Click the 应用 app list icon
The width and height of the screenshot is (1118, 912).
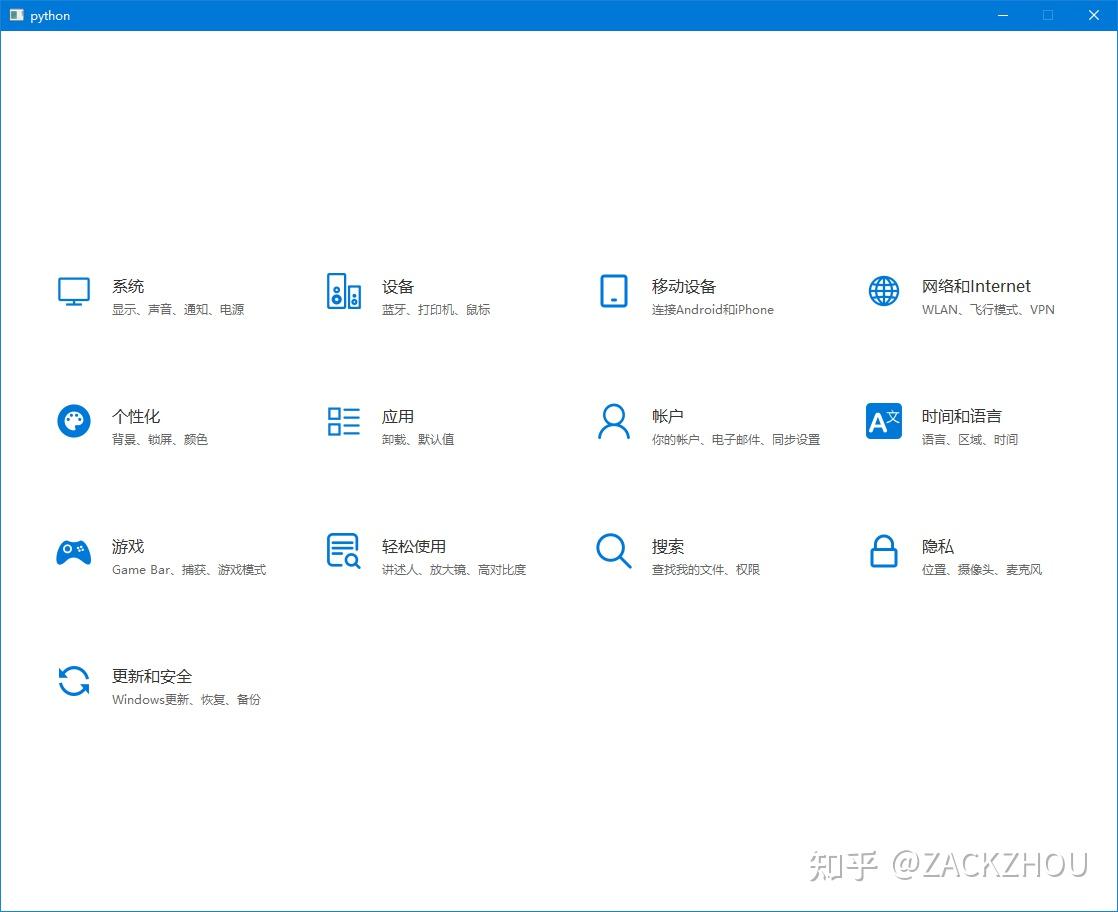click(x=343, y=421)
